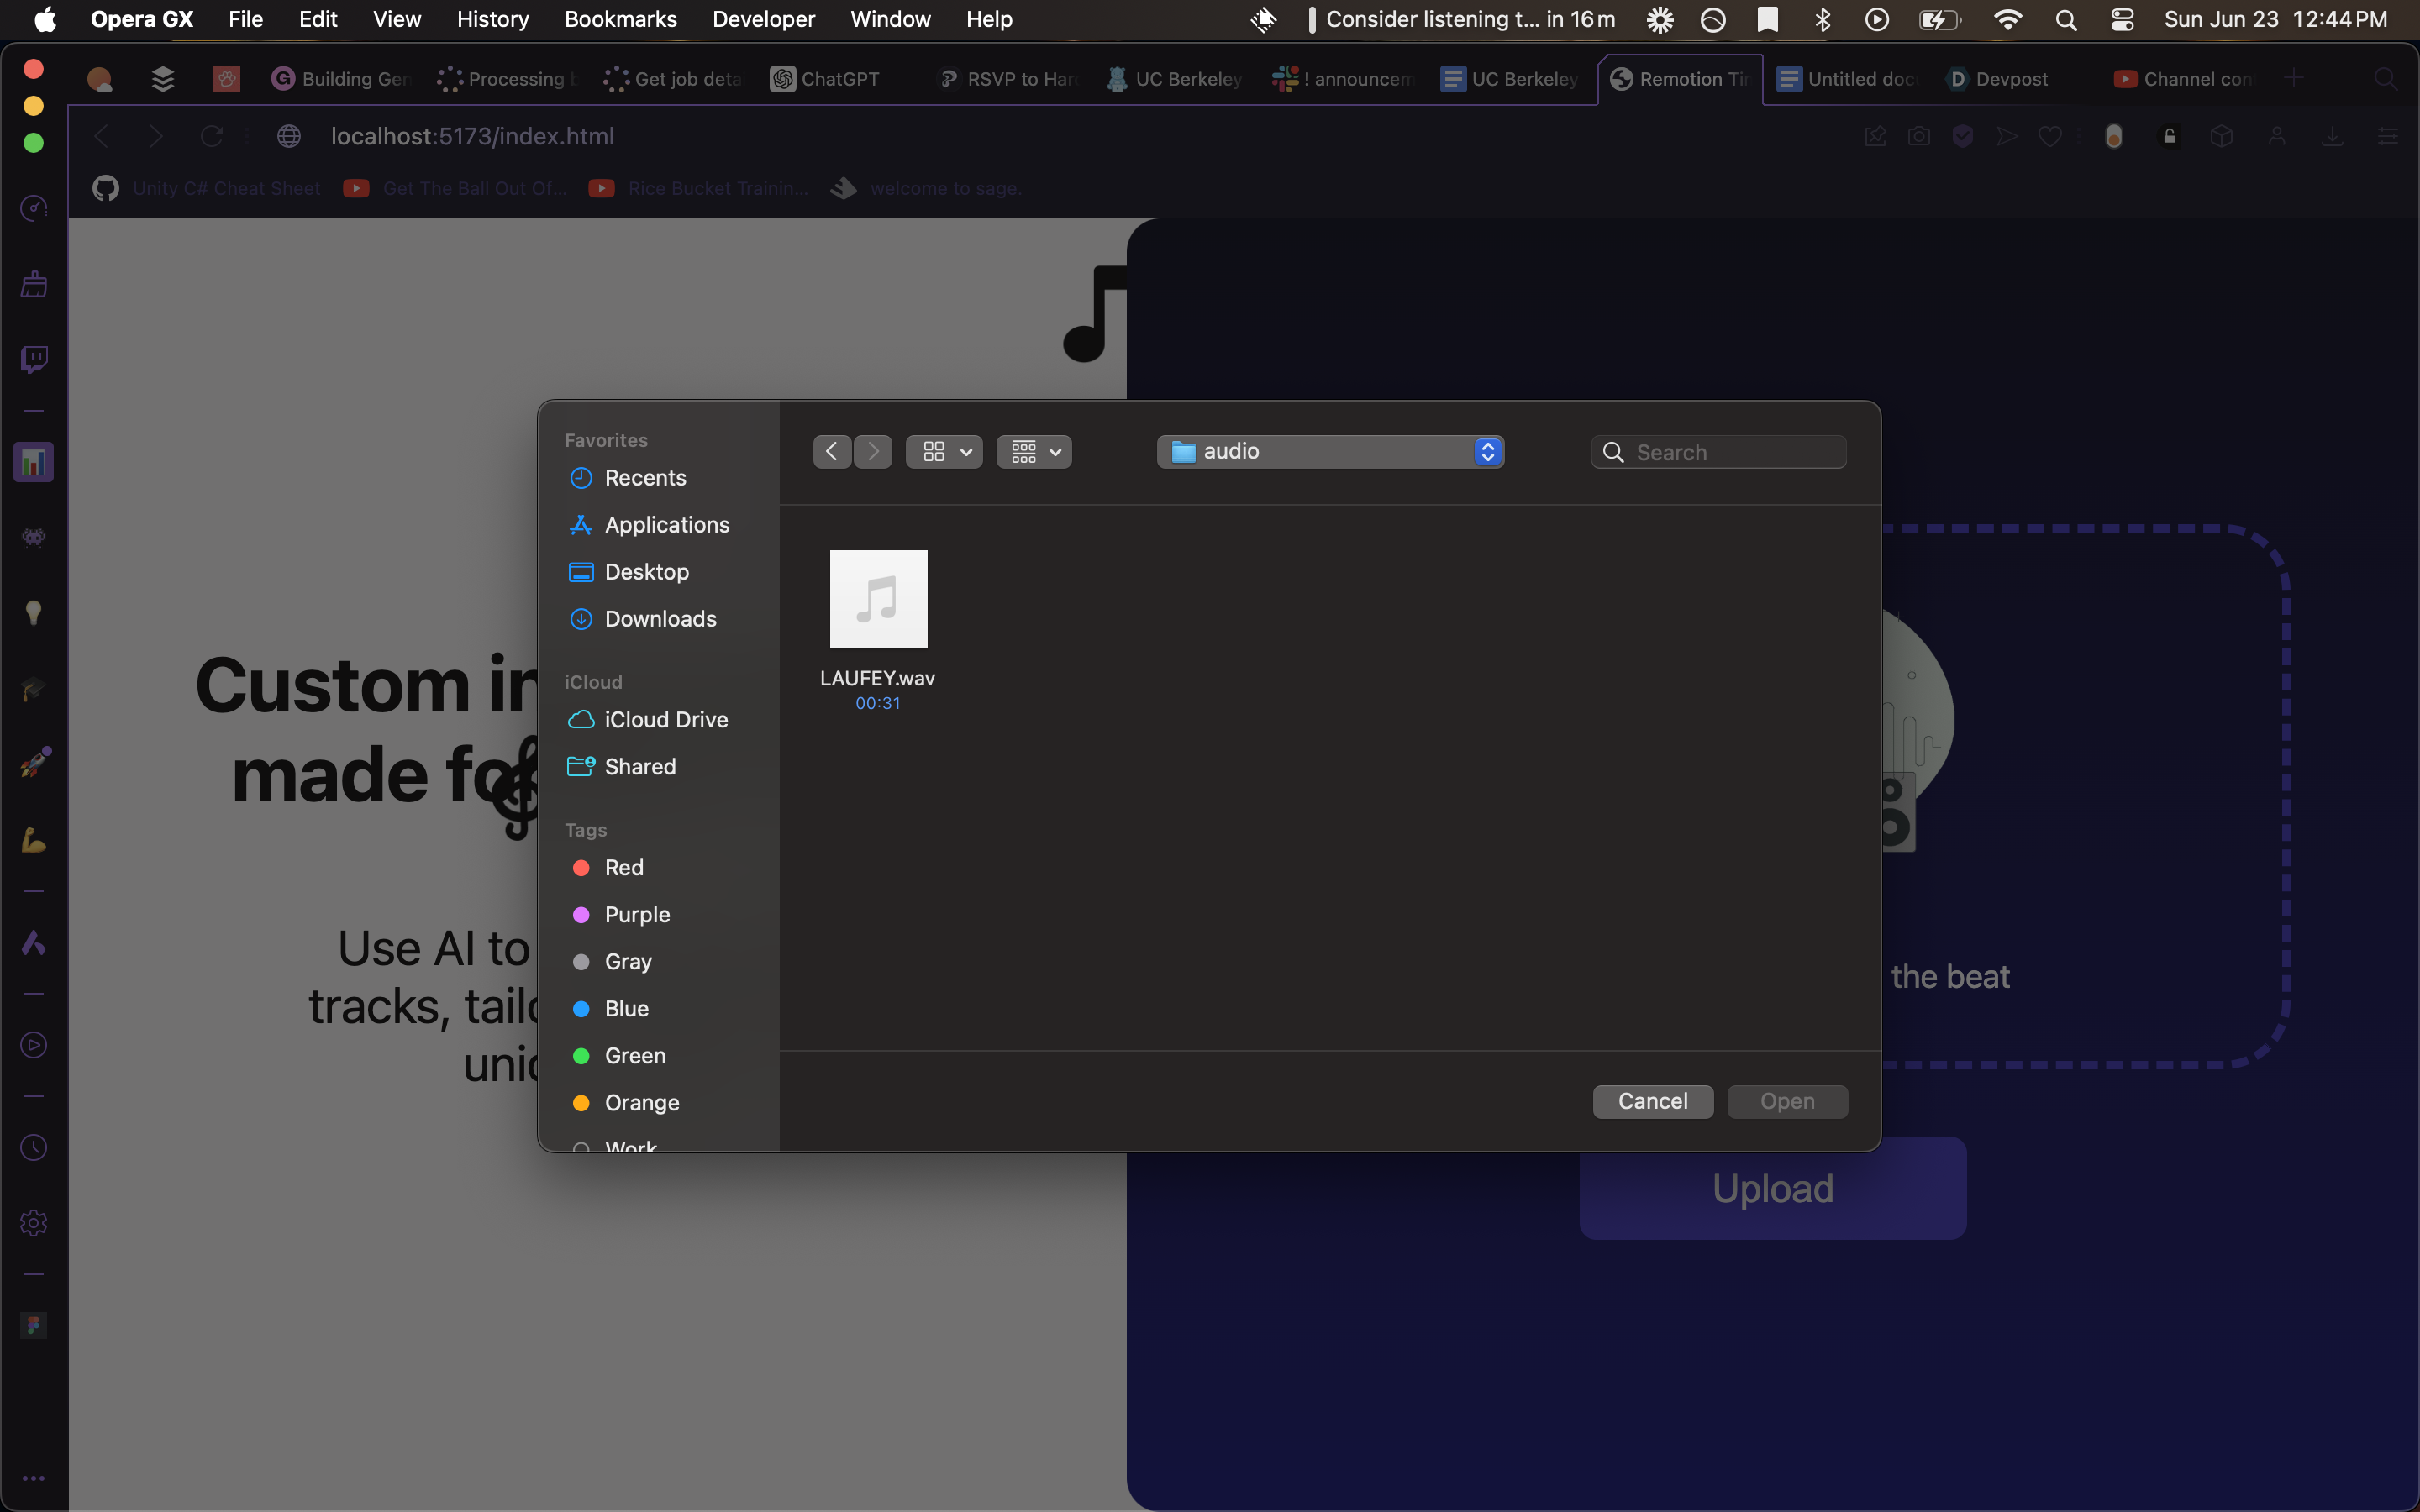Open History clock icon in sidebar
2420x1512 pixels.
[34, 1147]
